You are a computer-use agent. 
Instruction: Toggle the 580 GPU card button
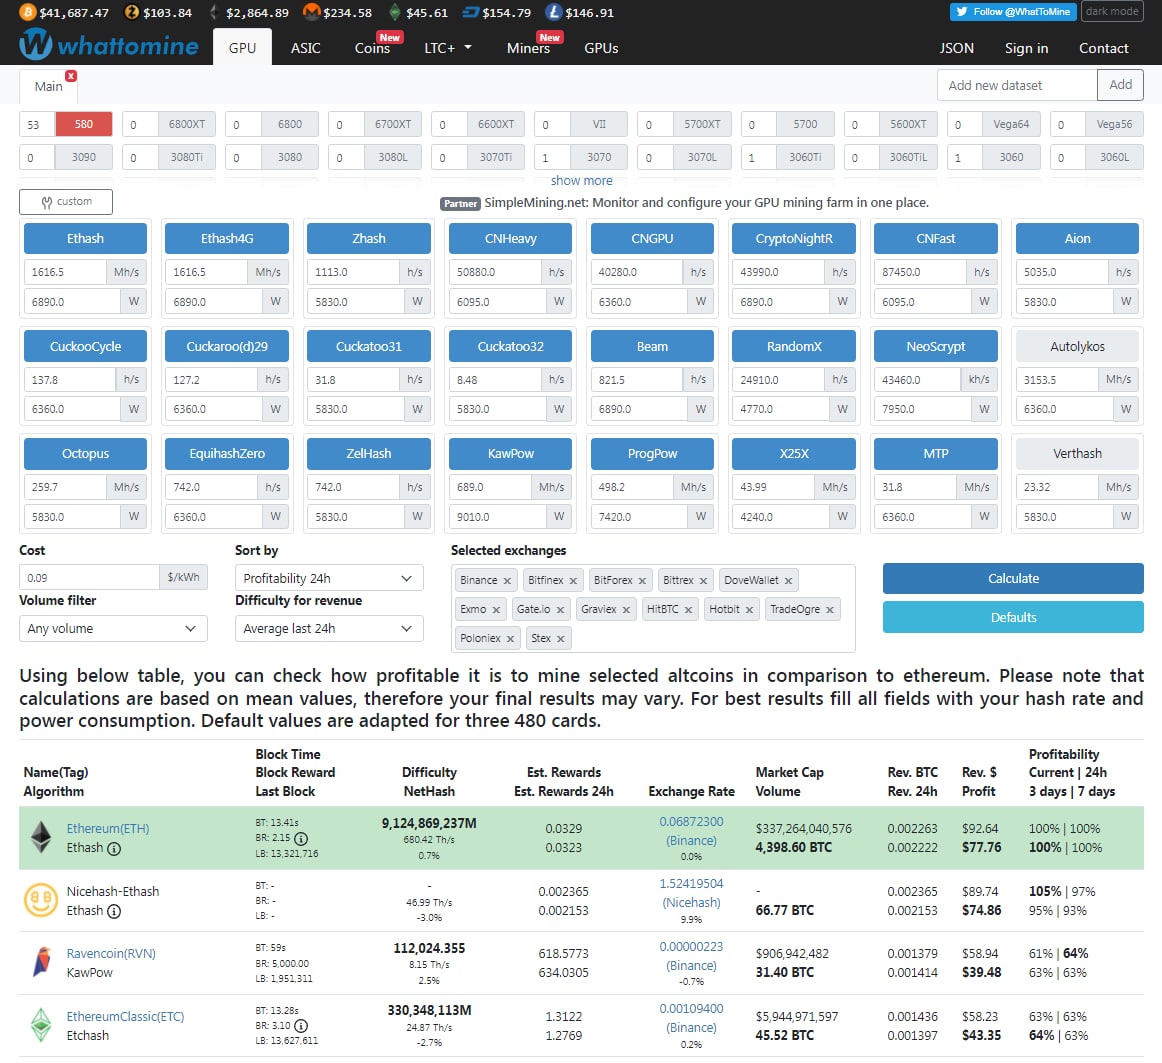84,125
